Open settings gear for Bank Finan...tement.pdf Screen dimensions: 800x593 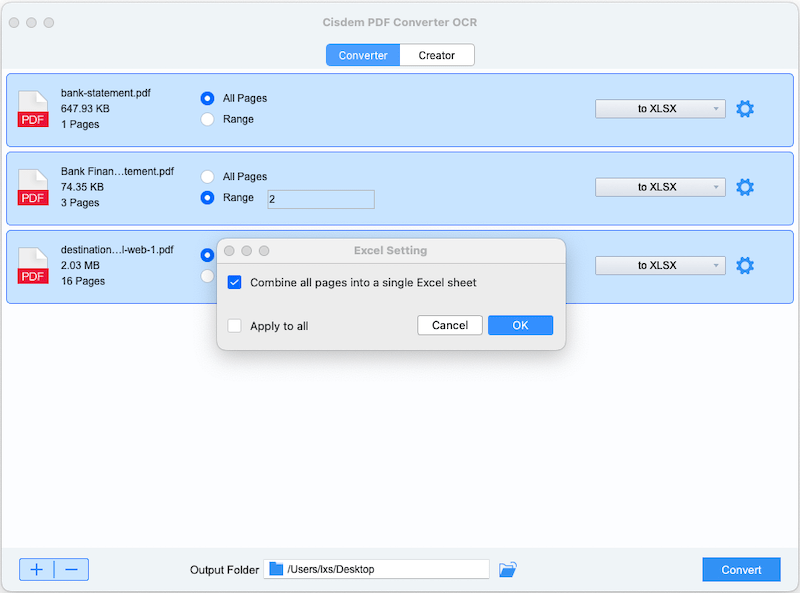point(745,187)
